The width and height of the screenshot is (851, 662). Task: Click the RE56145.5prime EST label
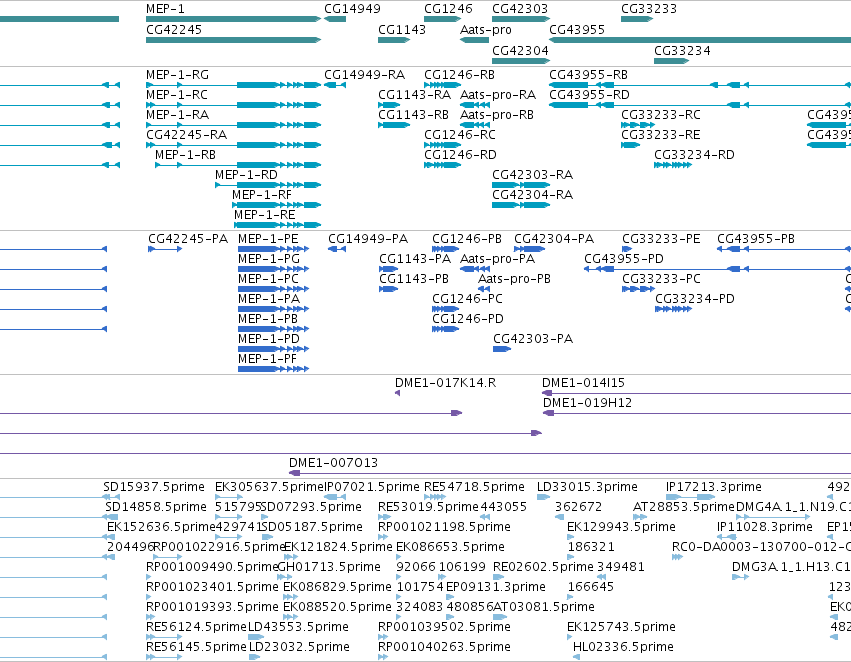[196, 647]
